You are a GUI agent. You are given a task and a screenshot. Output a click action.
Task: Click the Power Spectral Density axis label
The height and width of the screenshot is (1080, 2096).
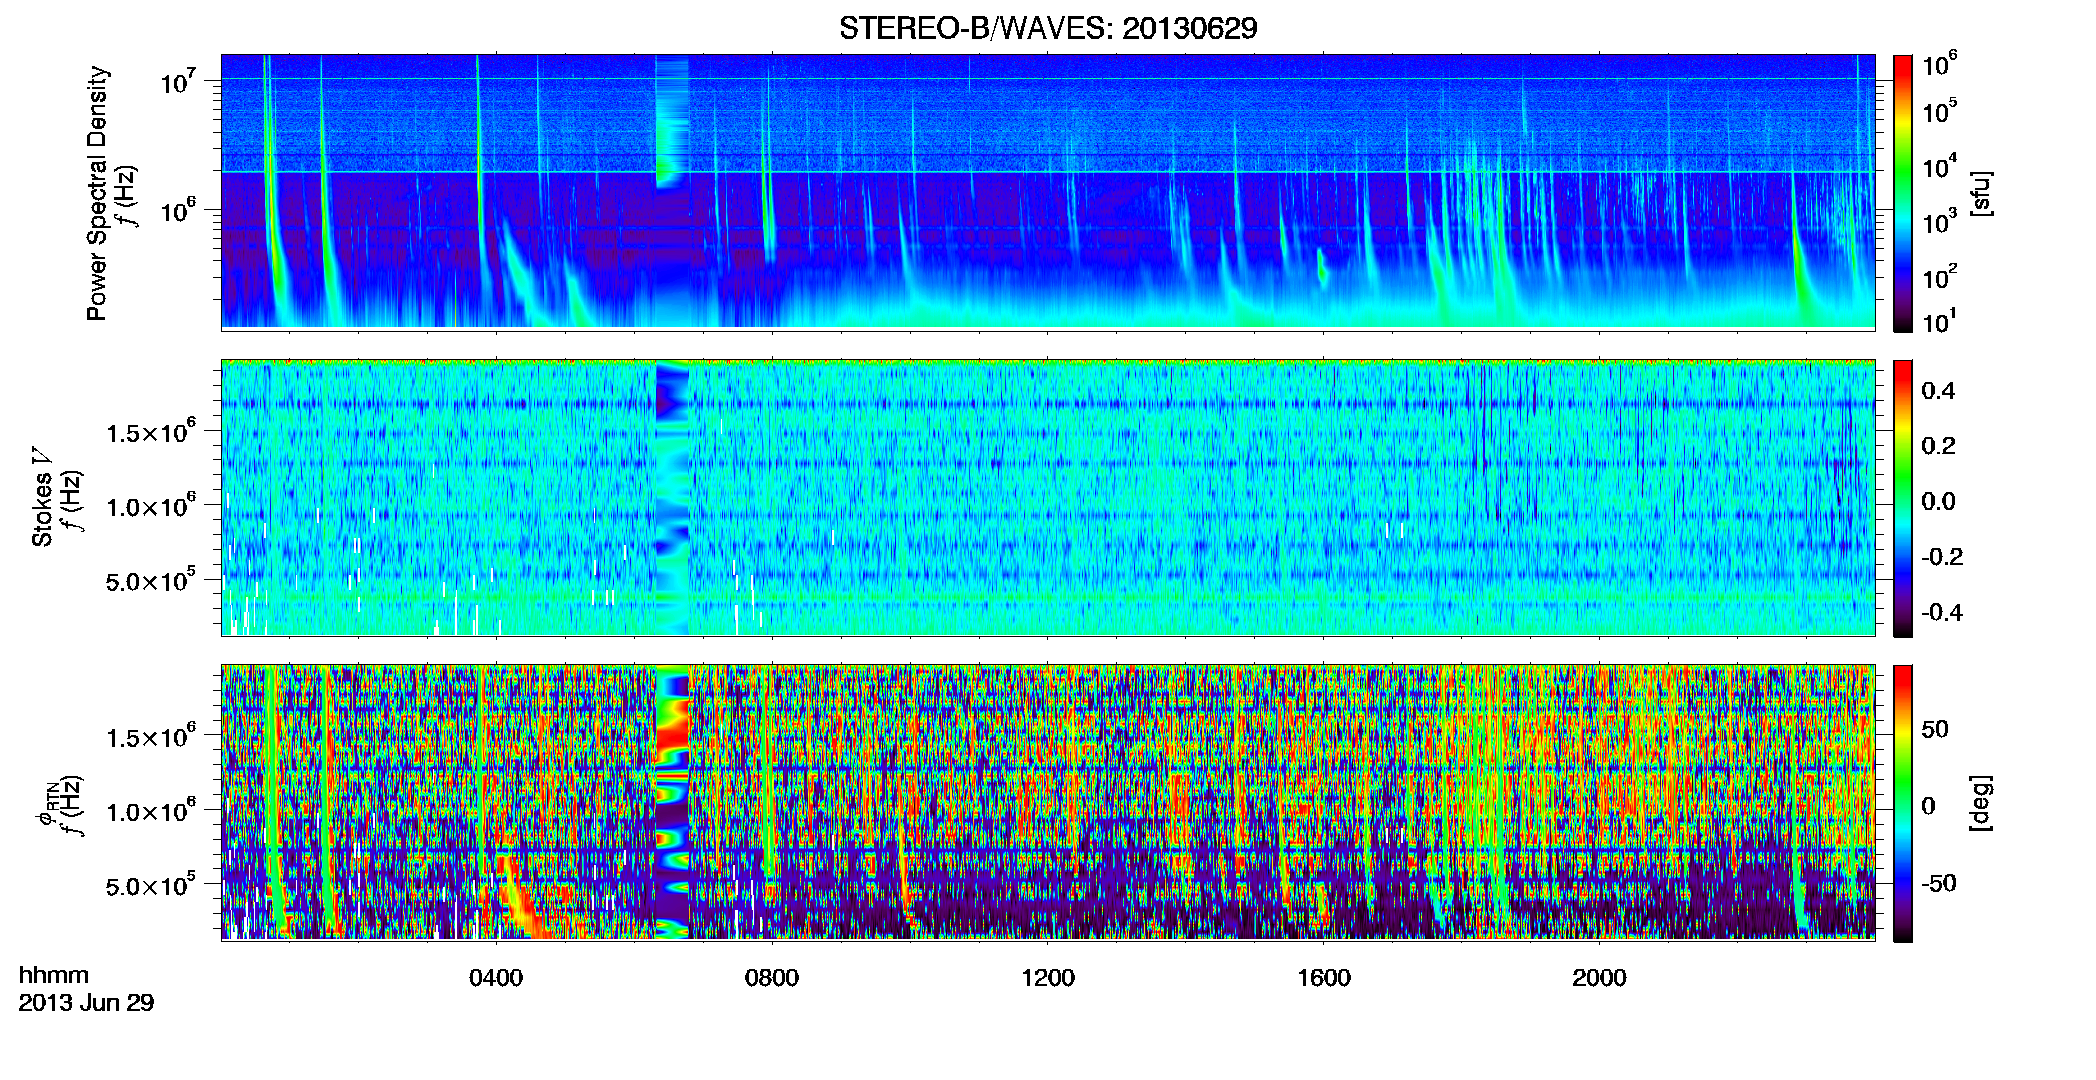[97, 193]
